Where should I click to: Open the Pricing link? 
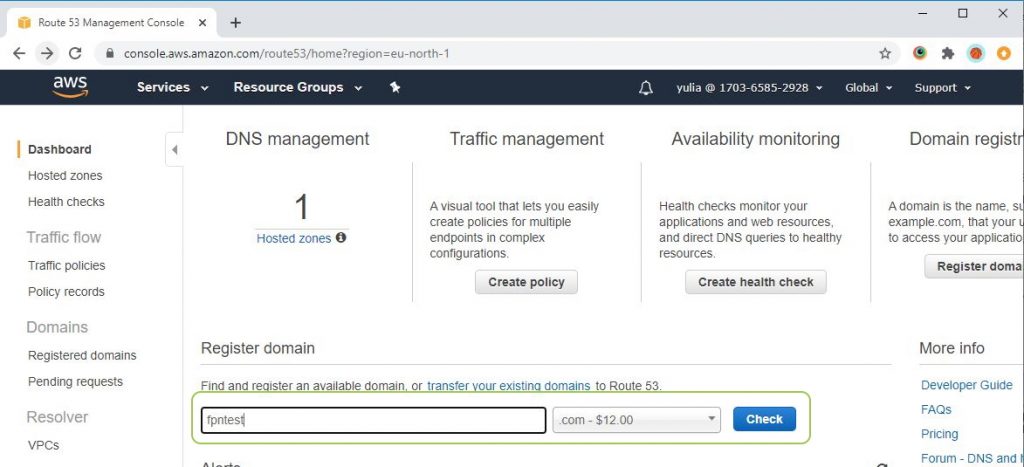(939, 434)
